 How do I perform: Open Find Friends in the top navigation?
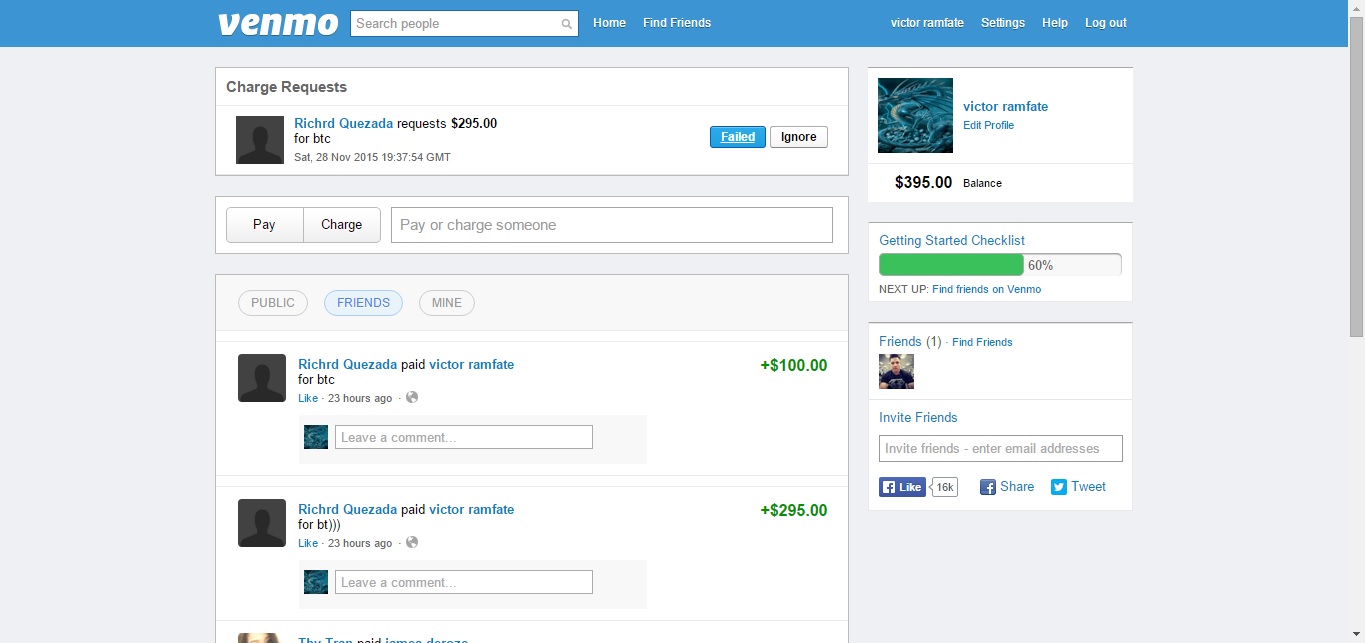coord(677,23)
